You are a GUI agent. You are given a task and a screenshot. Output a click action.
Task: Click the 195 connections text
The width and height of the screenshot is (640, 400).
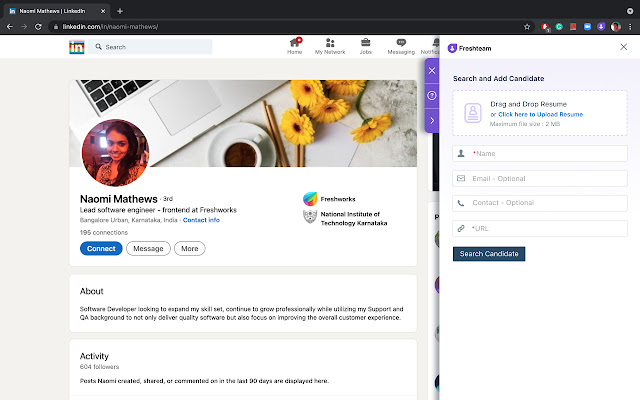(104, 233)
